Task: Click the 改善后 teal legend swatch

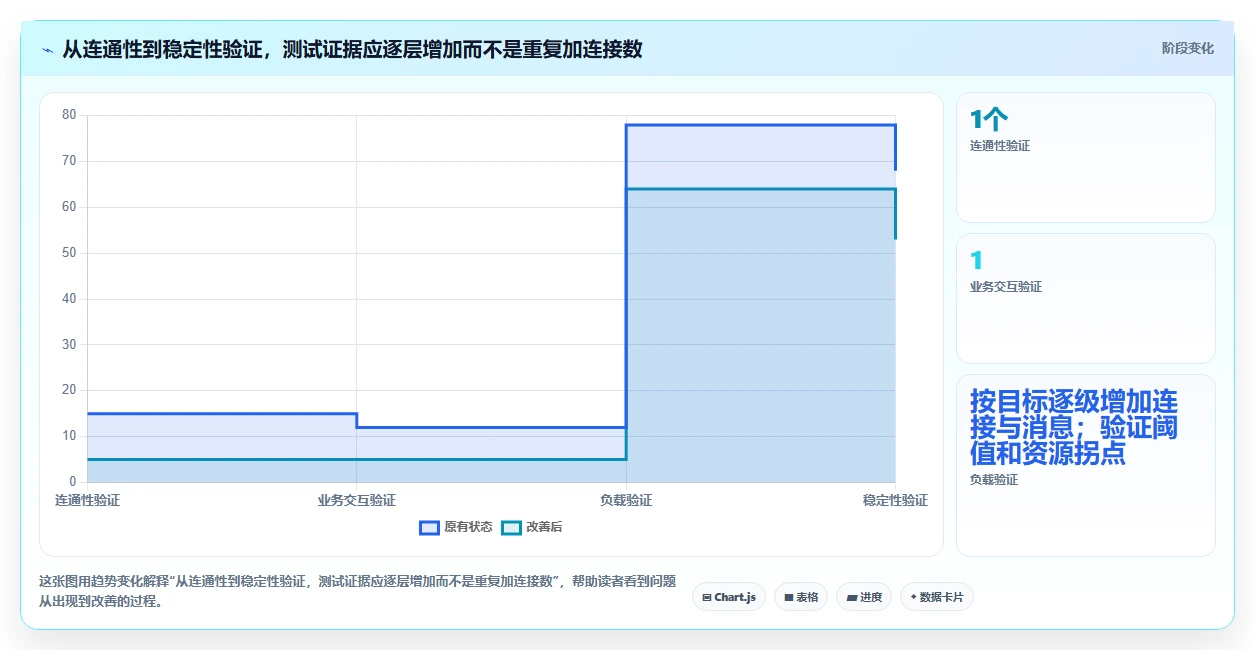Action: 511,527
